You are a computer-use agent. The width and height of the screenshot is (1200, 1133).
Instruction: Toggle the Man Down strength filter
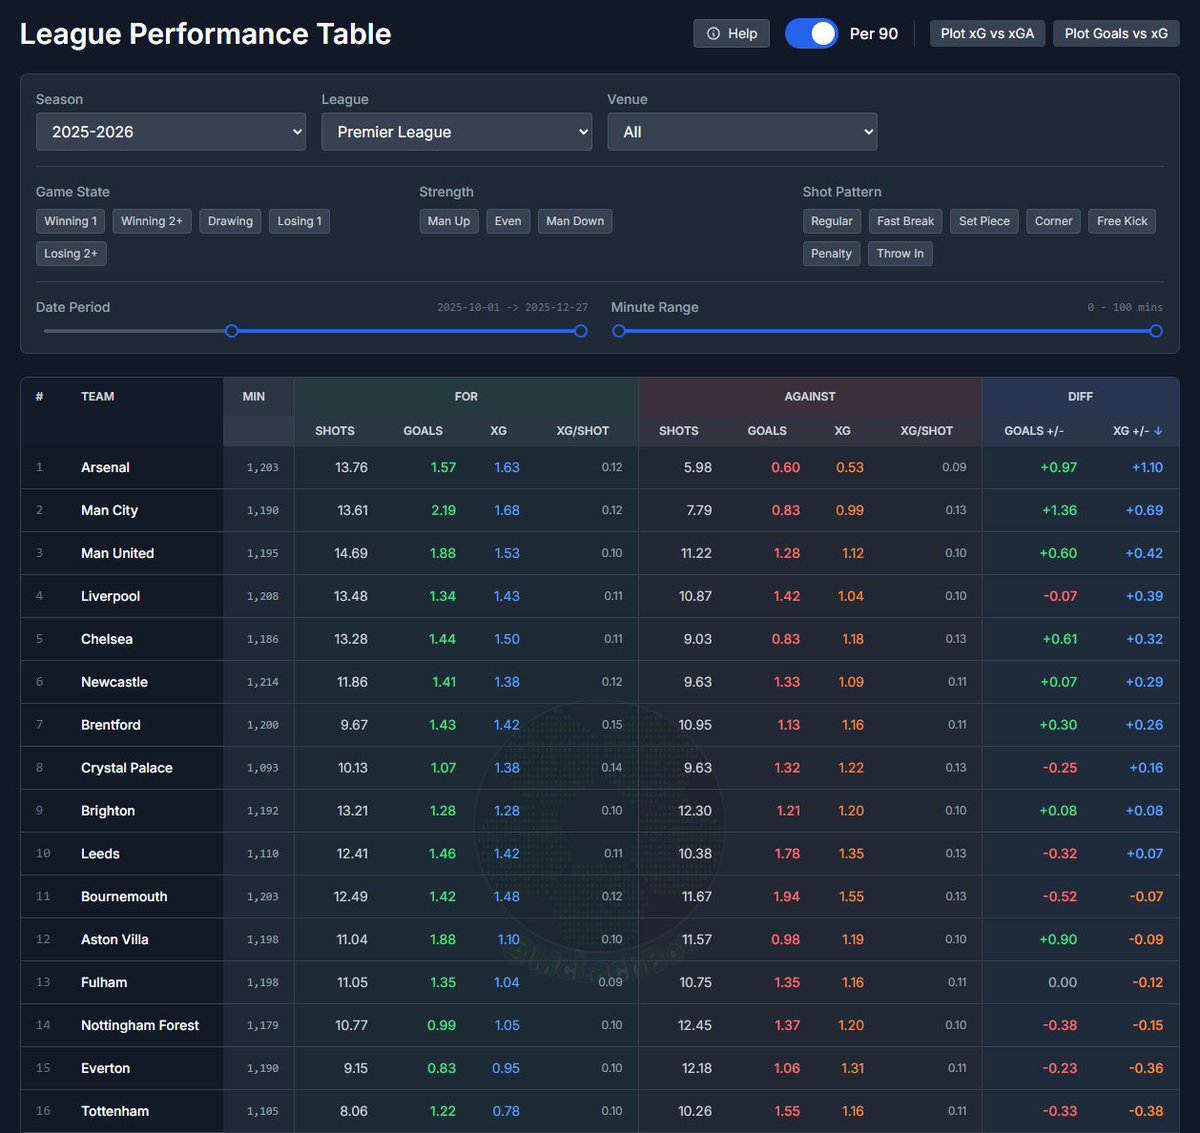click(575, 221)
